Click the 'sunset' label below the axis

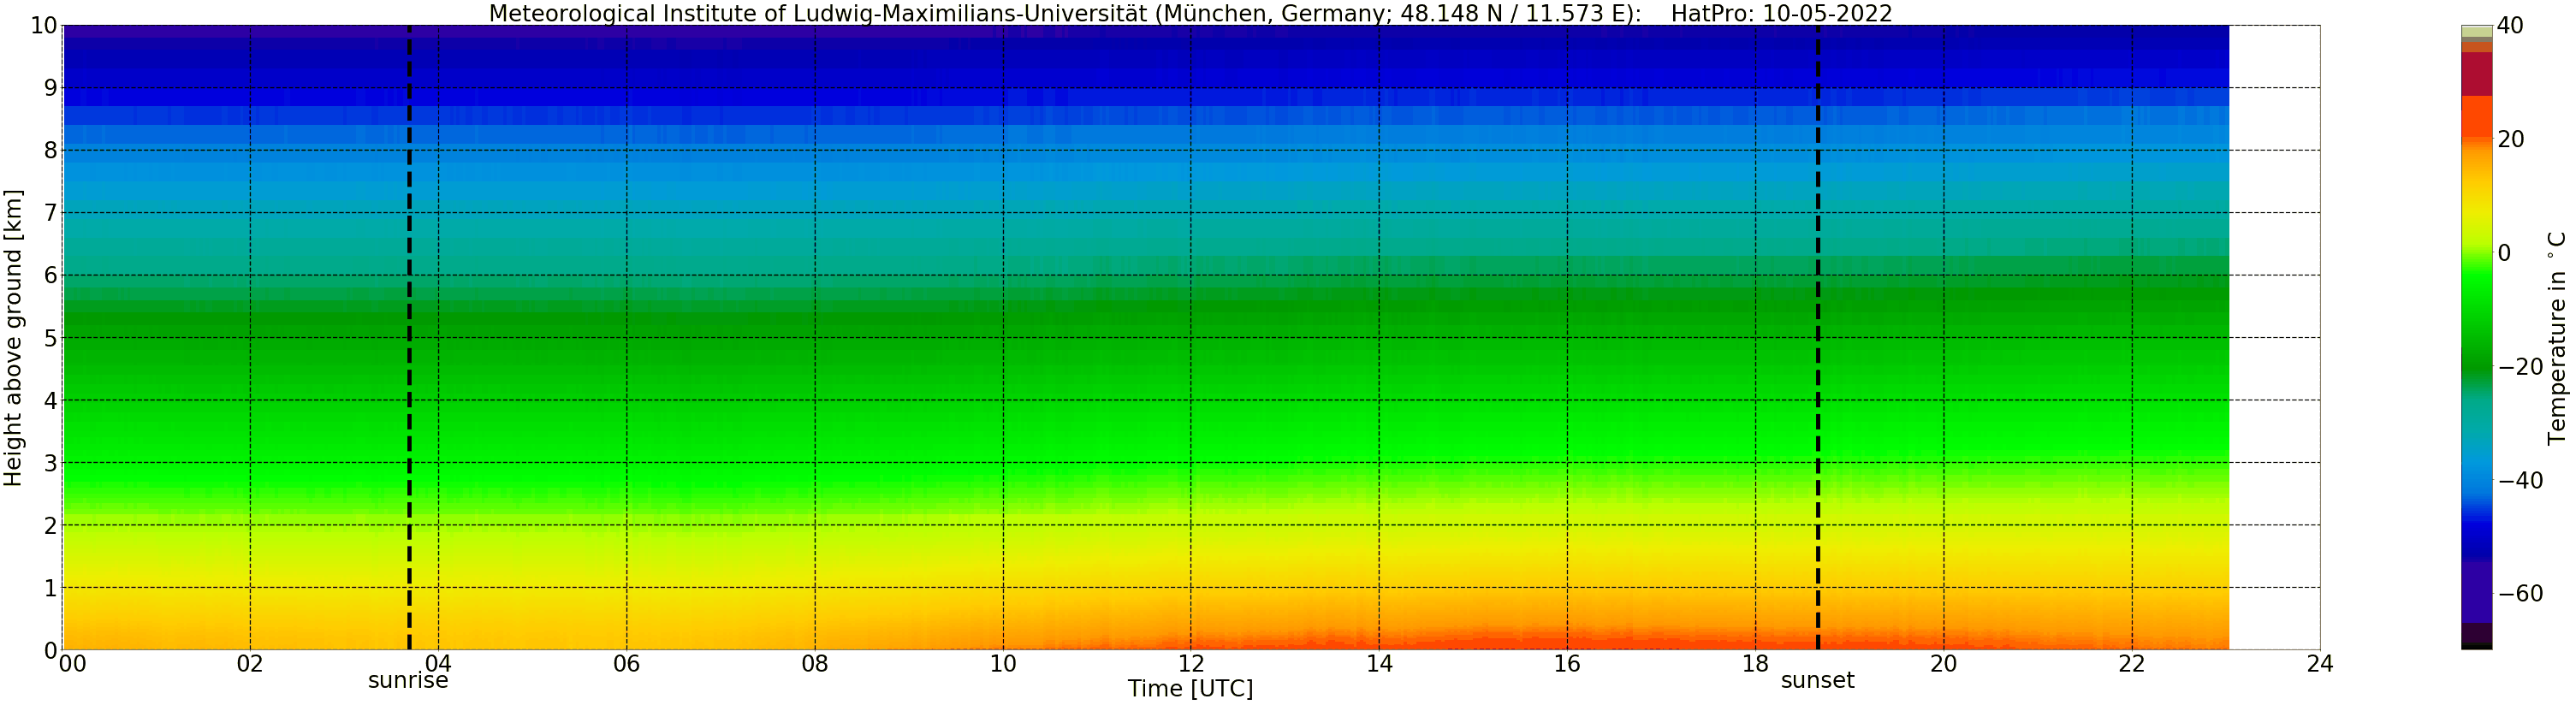pyautogui.click(x=1817, y=681)
